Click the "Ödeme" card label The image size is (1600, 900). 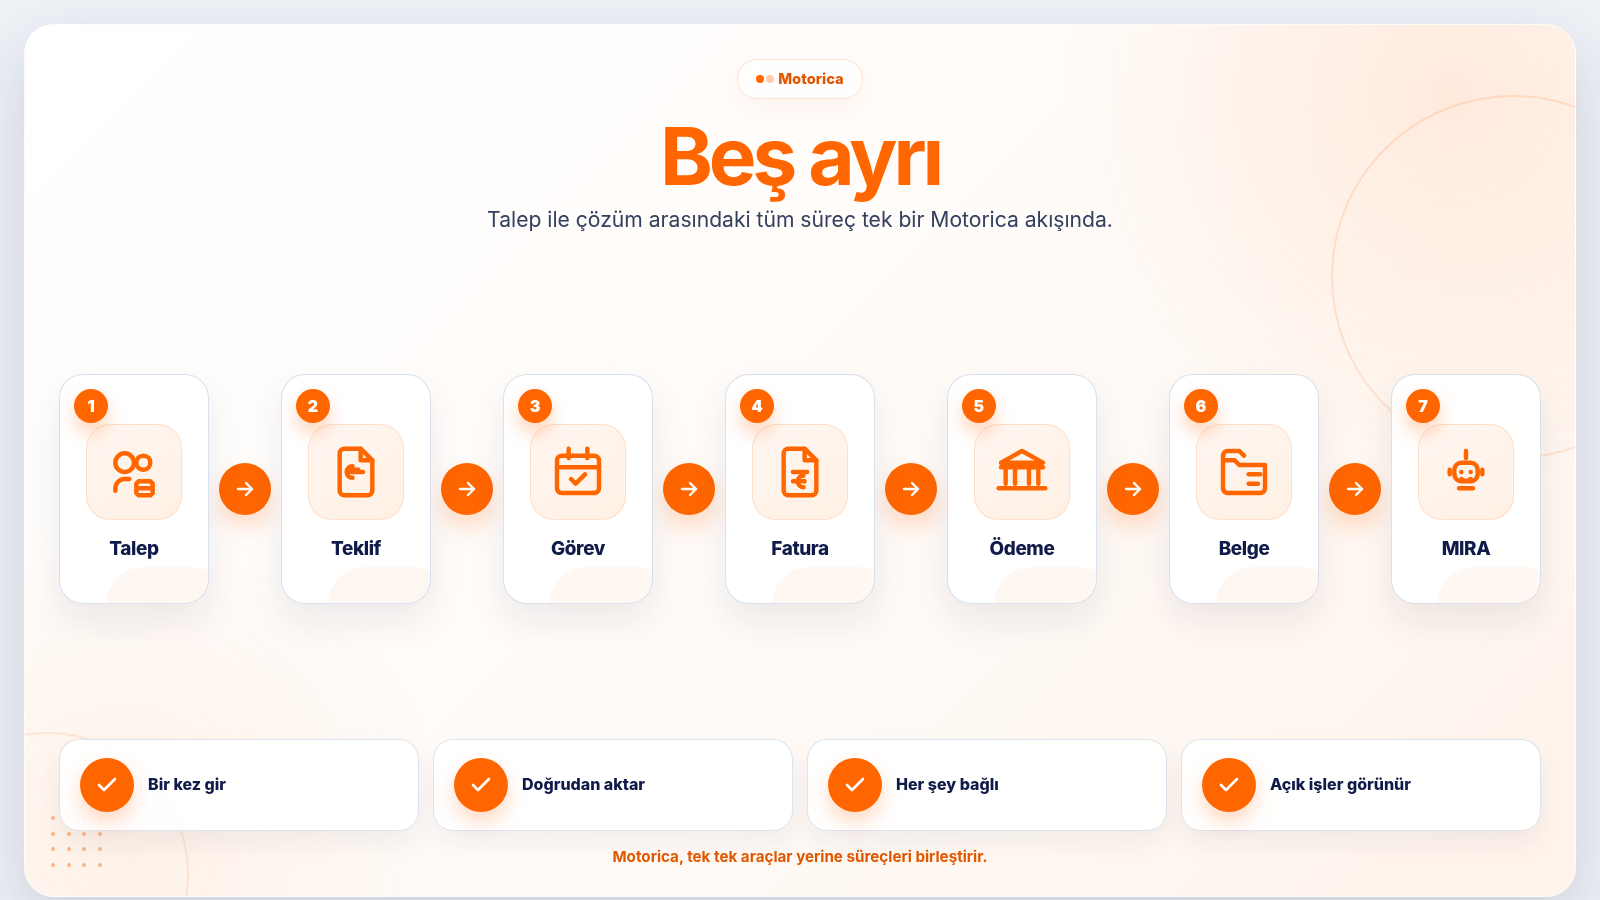pos(1022,548)
